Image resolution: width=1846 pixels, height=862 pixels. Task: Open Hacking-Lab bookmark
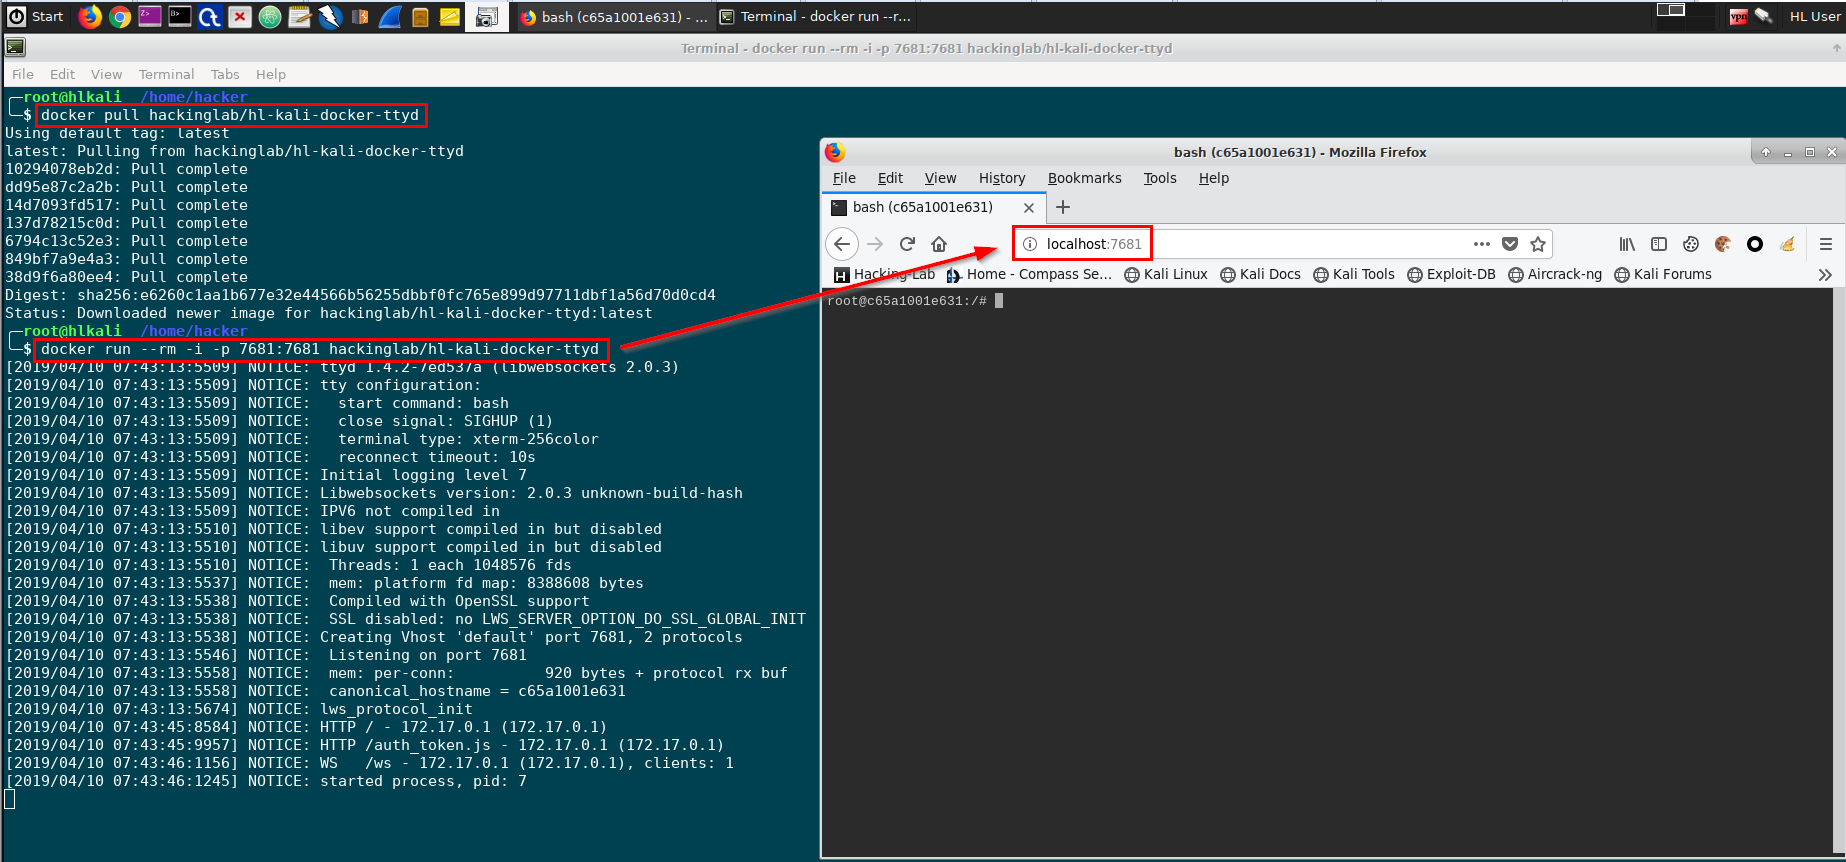point(885,274)
